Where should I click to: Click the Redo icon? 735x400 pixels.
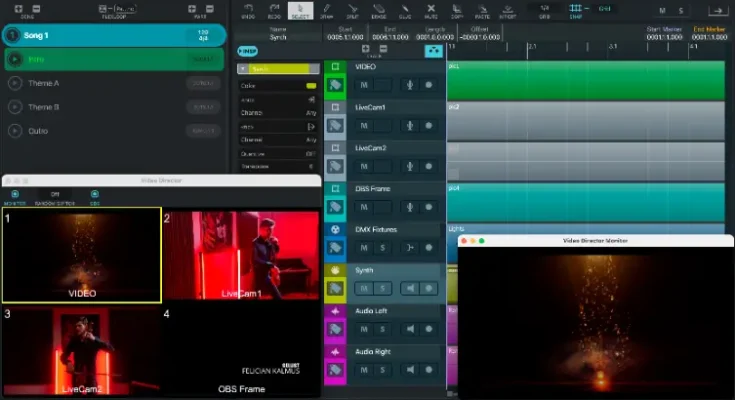click(x=273, y=10)
